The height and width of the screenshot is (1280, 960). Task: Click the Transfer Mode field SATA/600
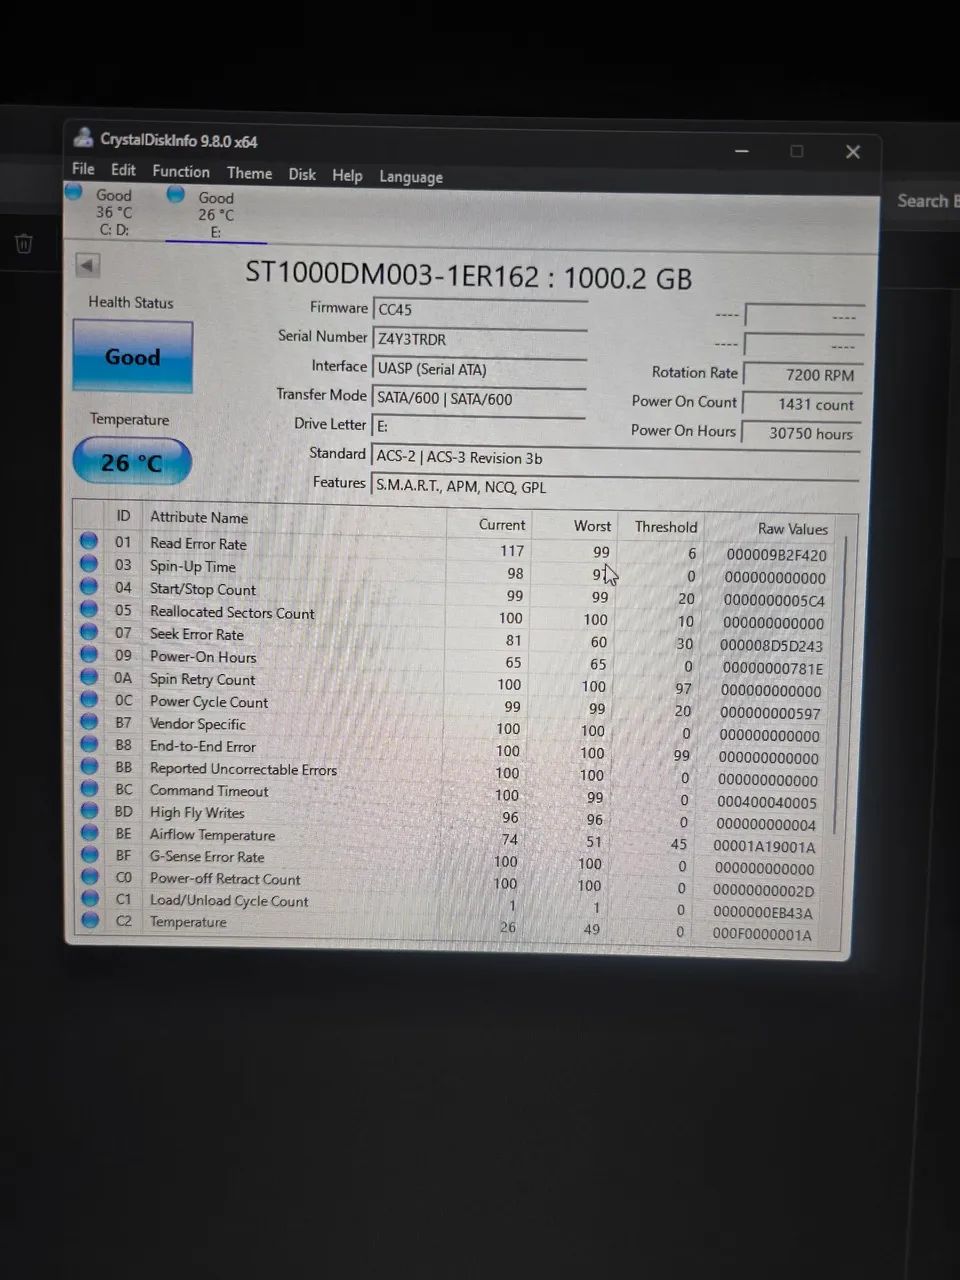(479, 399)
